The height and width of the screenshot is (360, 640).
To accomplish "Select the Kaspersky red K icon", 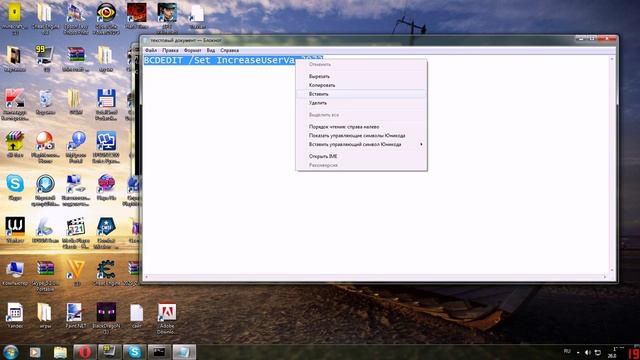I will (x=15, y=104).
